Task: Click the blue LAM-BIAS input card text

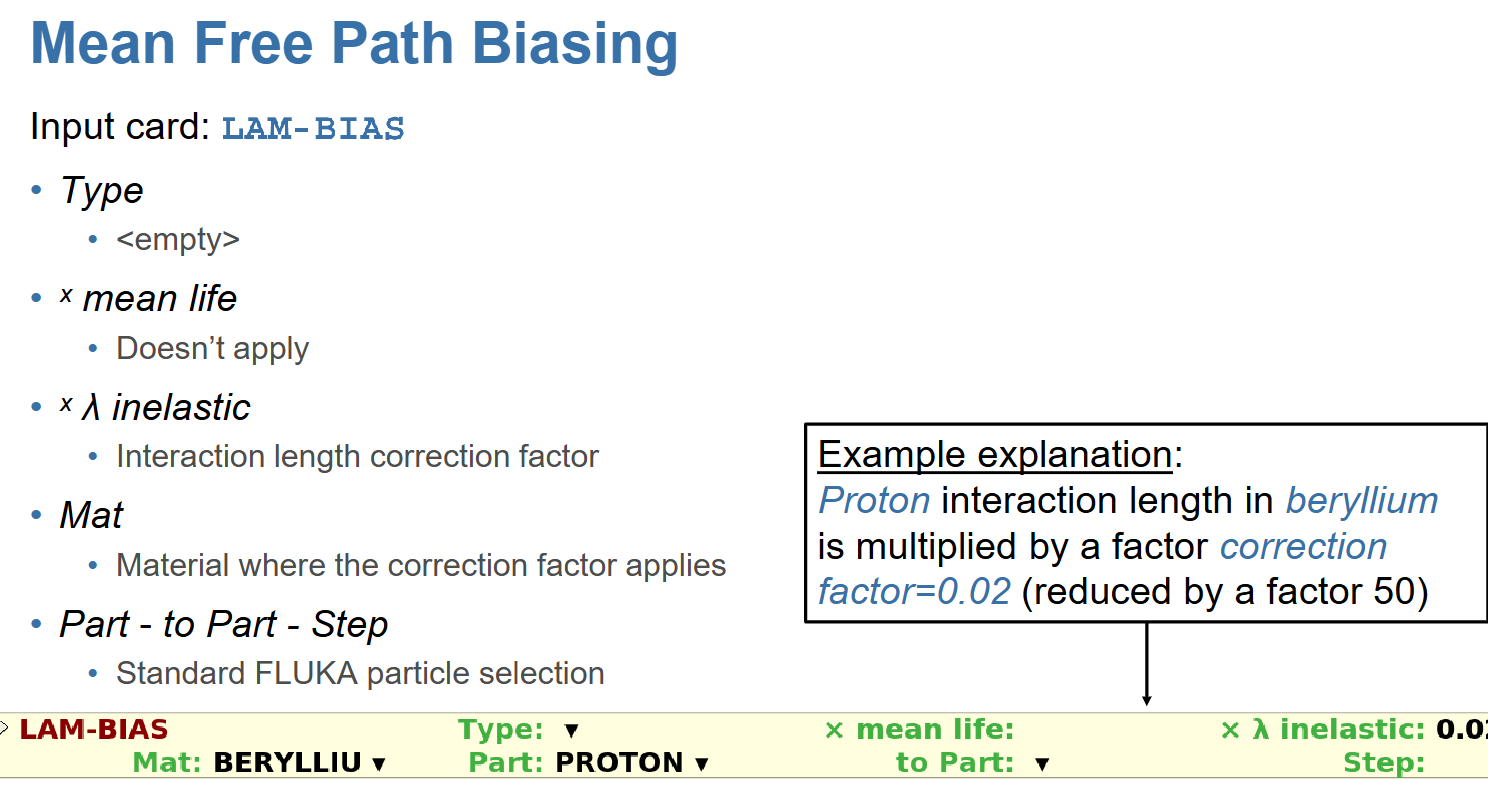Action: pos(313,129)
